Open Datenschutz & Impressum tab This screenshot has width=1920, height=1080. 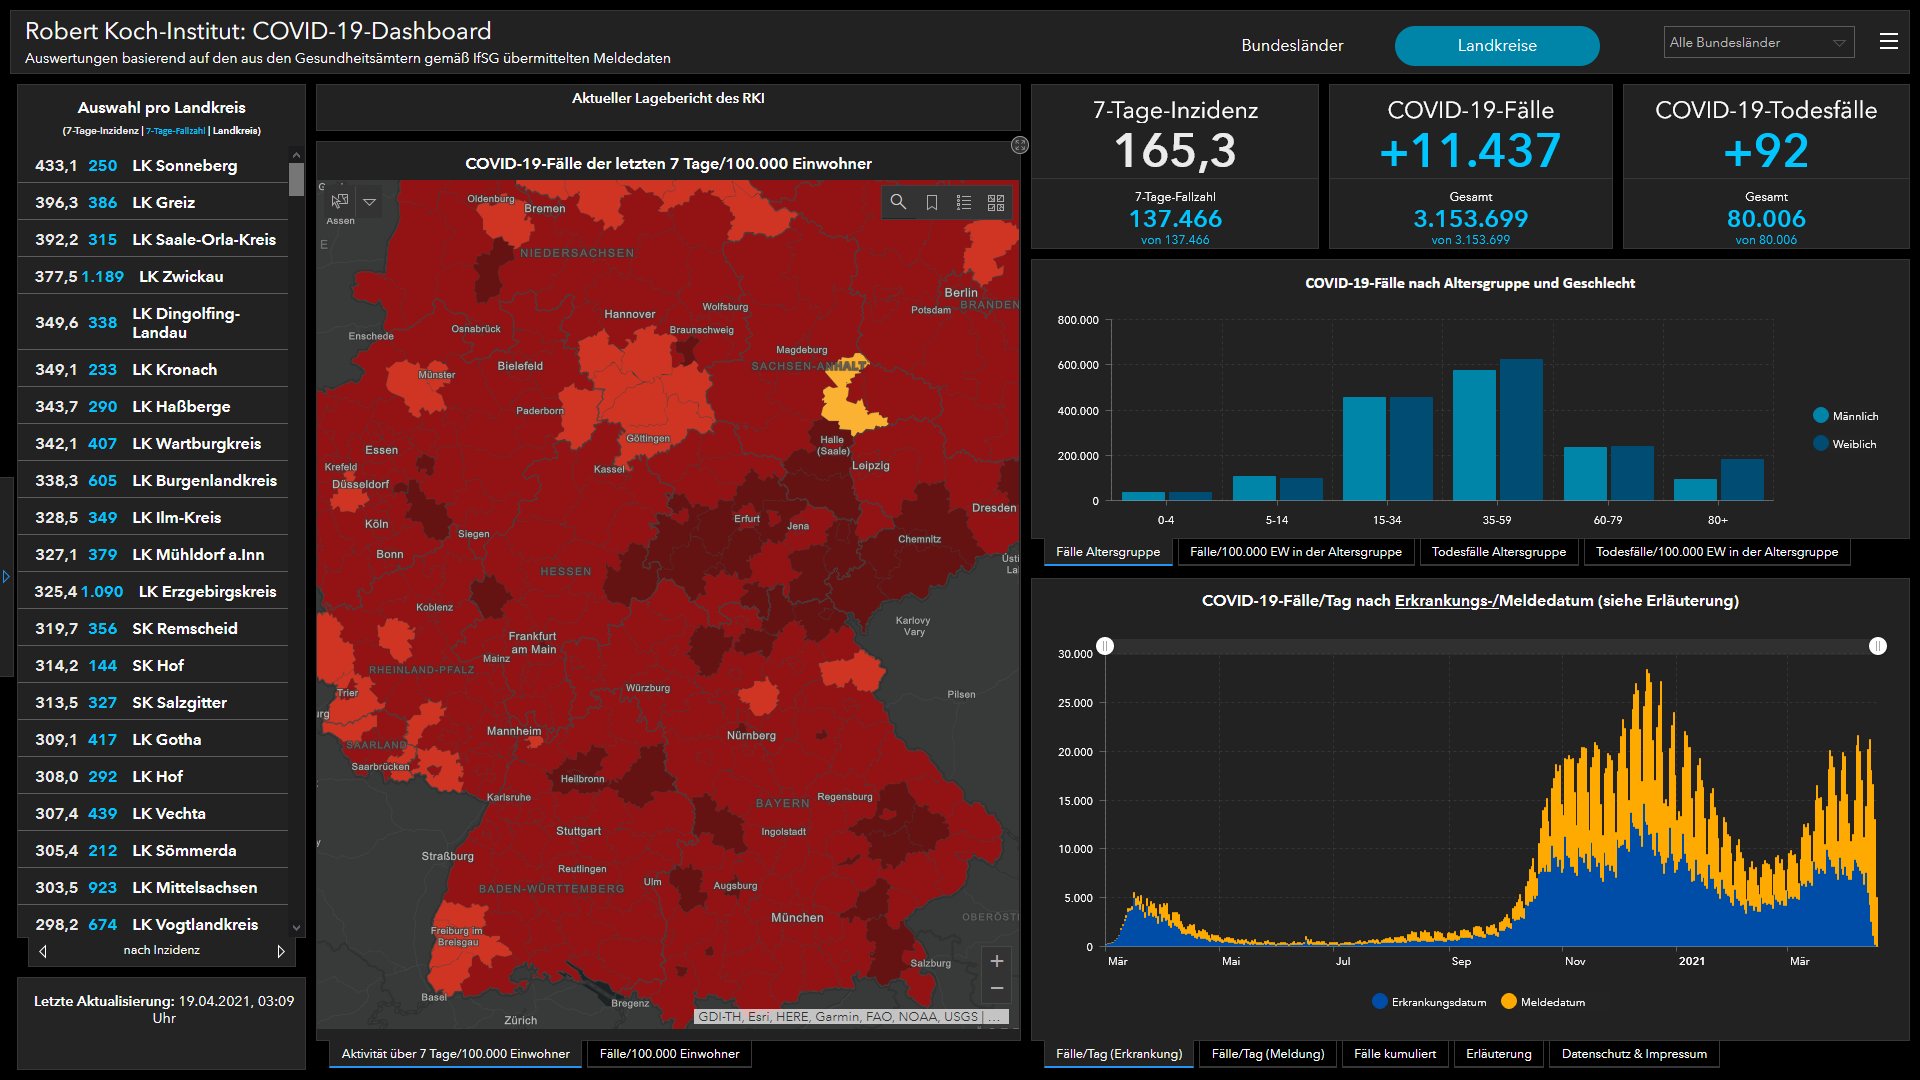(1634, 1054)
